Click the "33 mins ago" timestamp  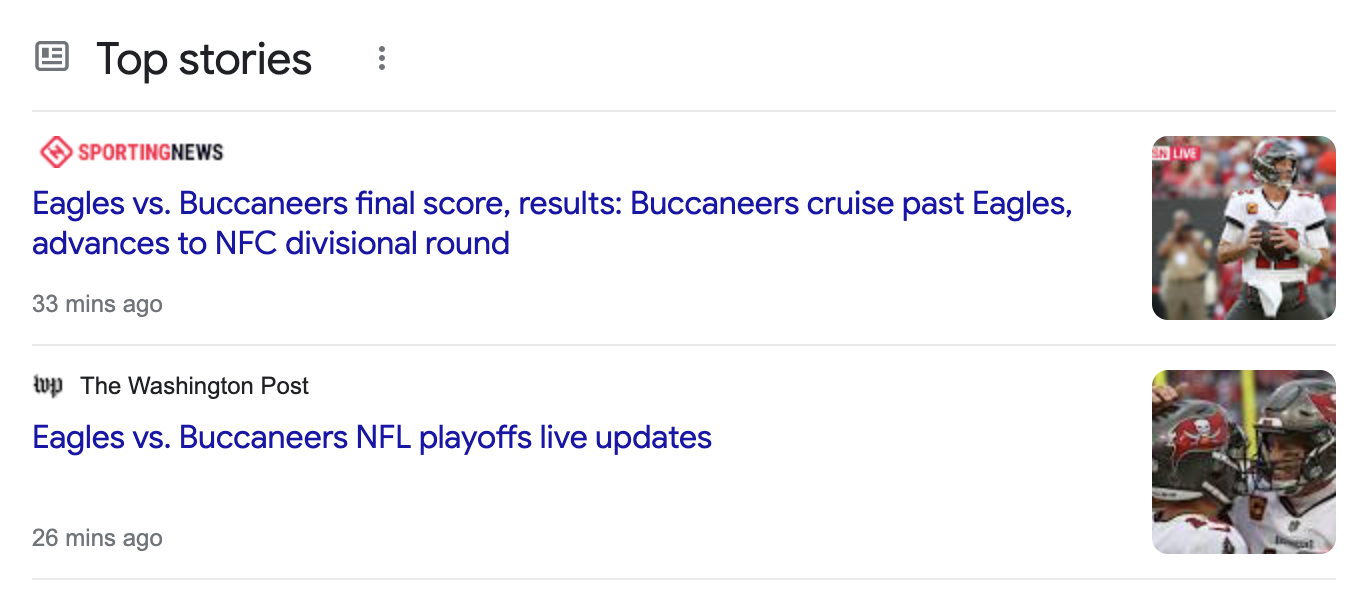97,304
